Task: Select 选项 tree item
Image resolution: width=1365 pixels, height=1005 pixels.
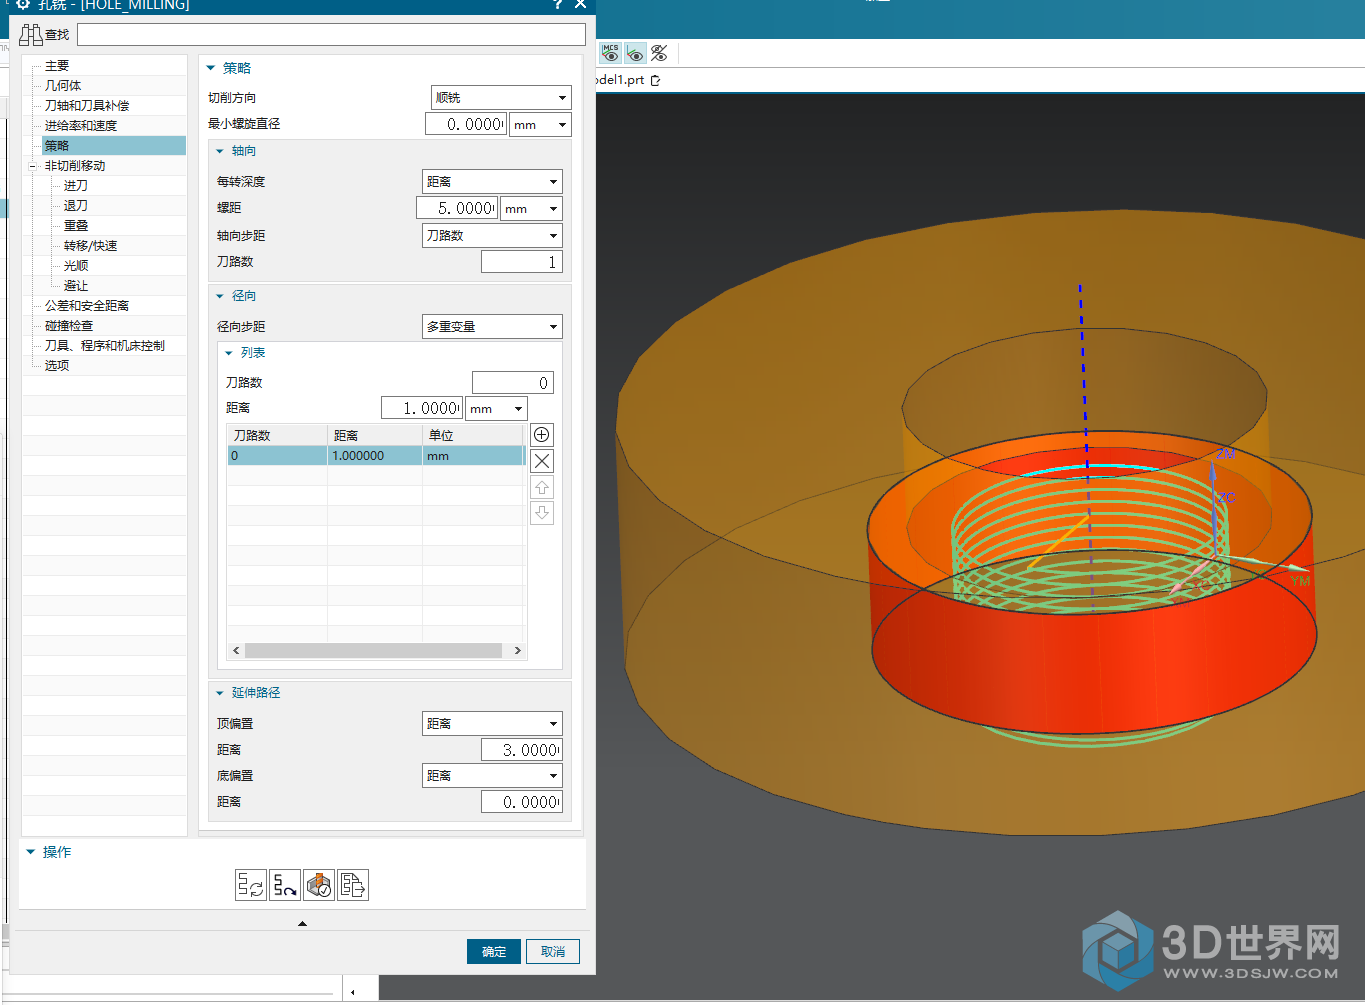Action: coord(57,365)
